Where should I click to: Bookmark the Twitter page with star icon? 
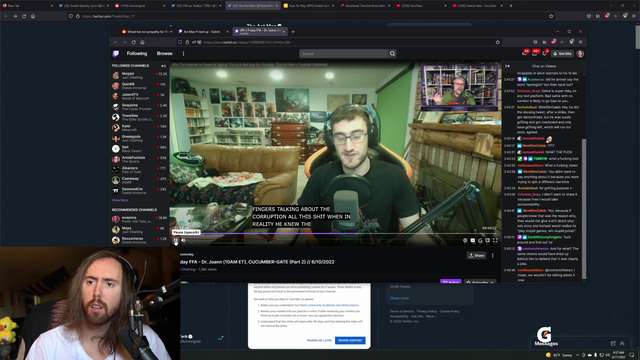[551, 16]
